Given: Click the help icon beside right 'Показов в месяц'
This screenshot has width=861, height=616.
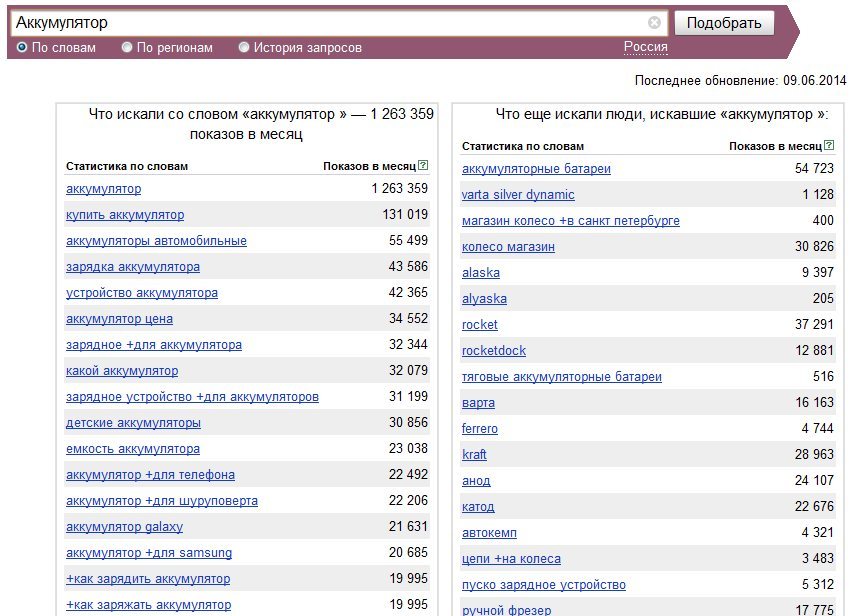Looking at the screenshot, I should tap(829, 145).
